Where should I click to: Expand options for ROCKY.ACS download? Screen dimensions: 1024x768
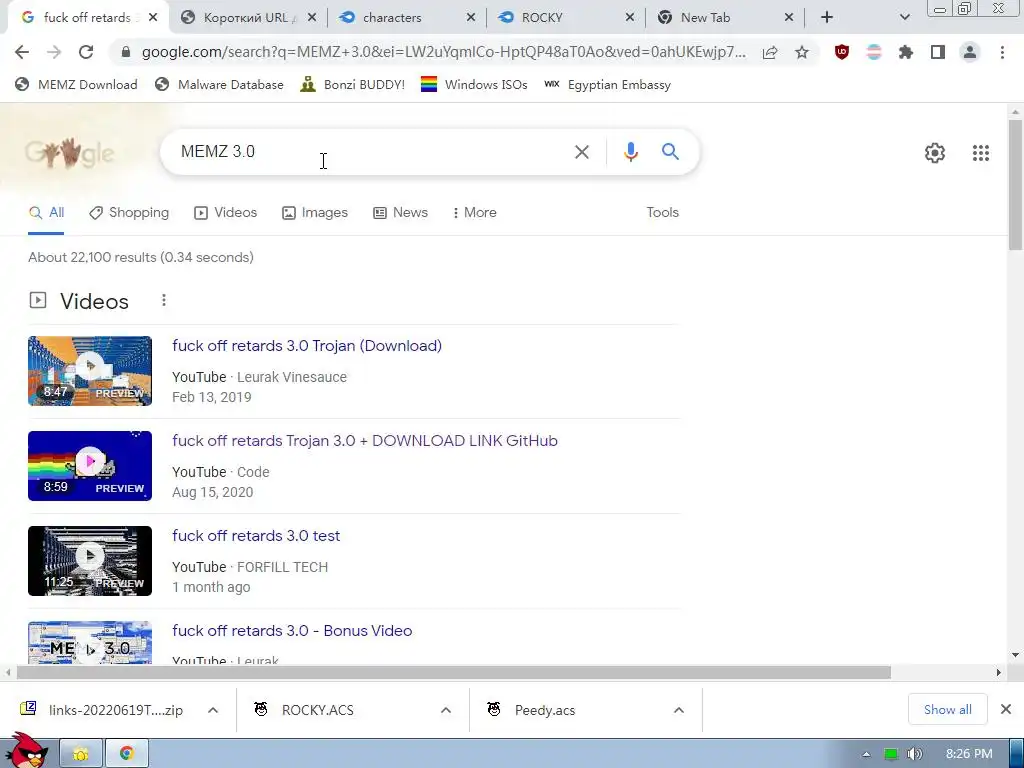[446, 710]
